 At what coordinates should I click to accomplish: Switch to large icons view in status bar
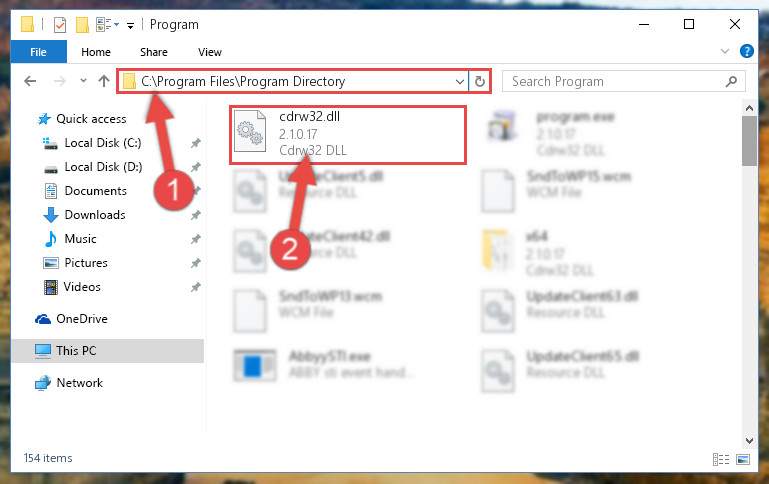click(x=743, y=459)
